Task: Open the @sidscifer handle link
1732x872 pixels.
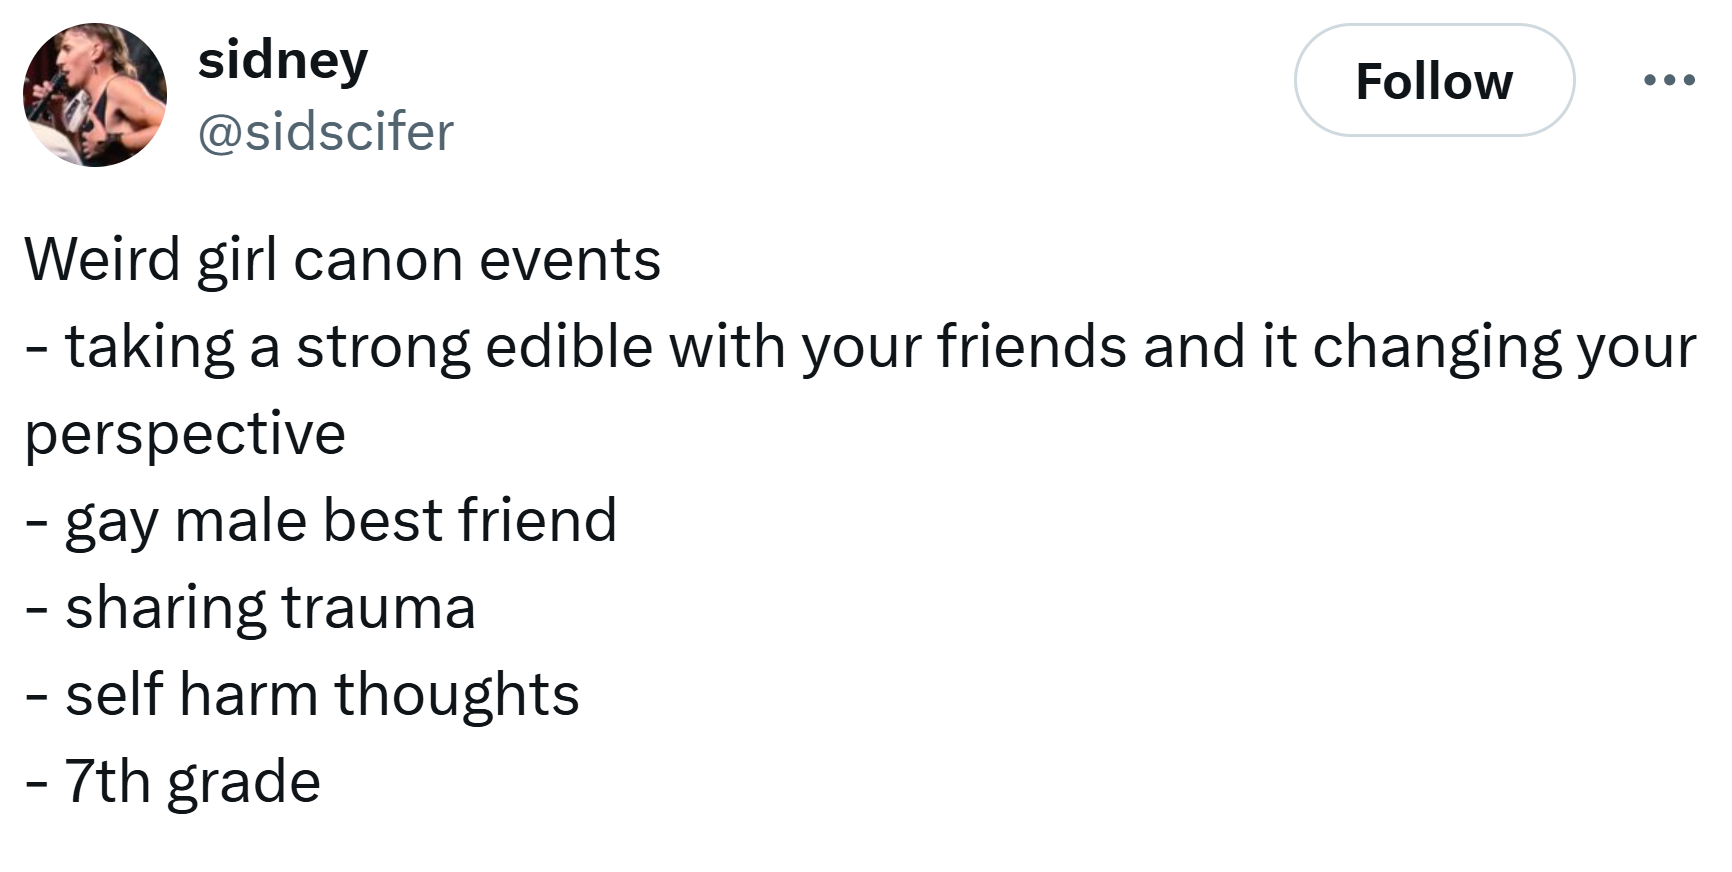Action: coord(326,132)
